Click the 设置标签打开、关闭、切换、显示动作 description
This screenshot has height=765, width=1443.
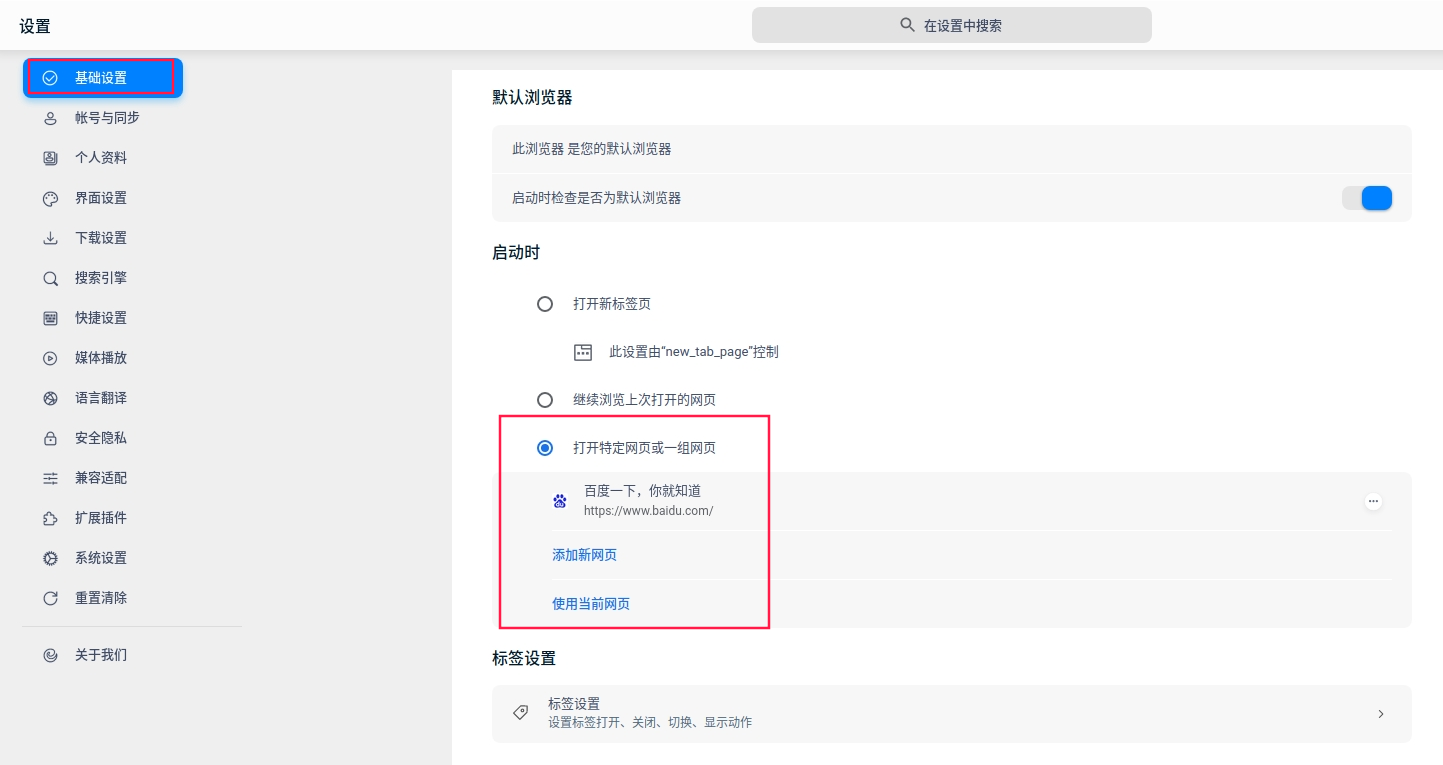point(650,722)
